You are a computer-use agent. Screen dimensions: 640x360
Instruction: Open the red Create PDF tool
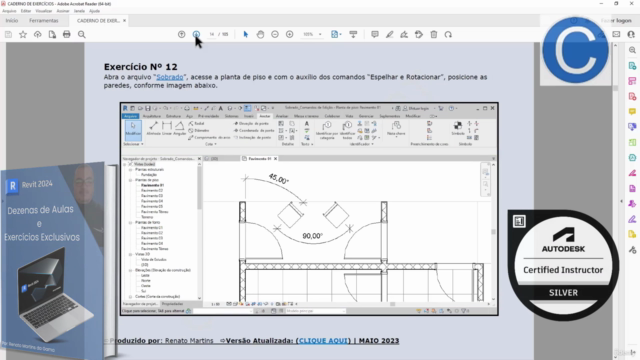click(632, 96)
